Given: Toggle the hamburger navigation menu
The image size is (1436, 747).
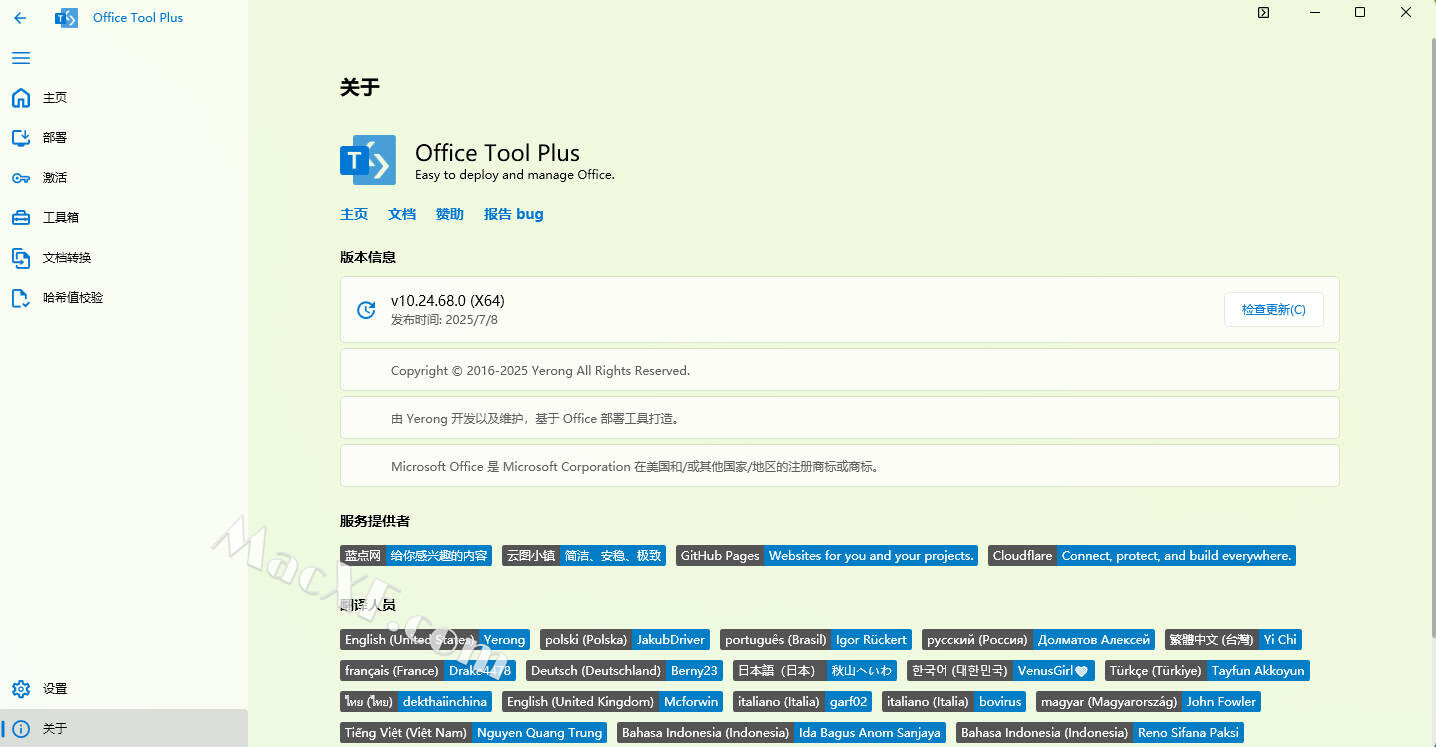Looking at the screenshot, I should pyautogui.click(x=21, y=58).
